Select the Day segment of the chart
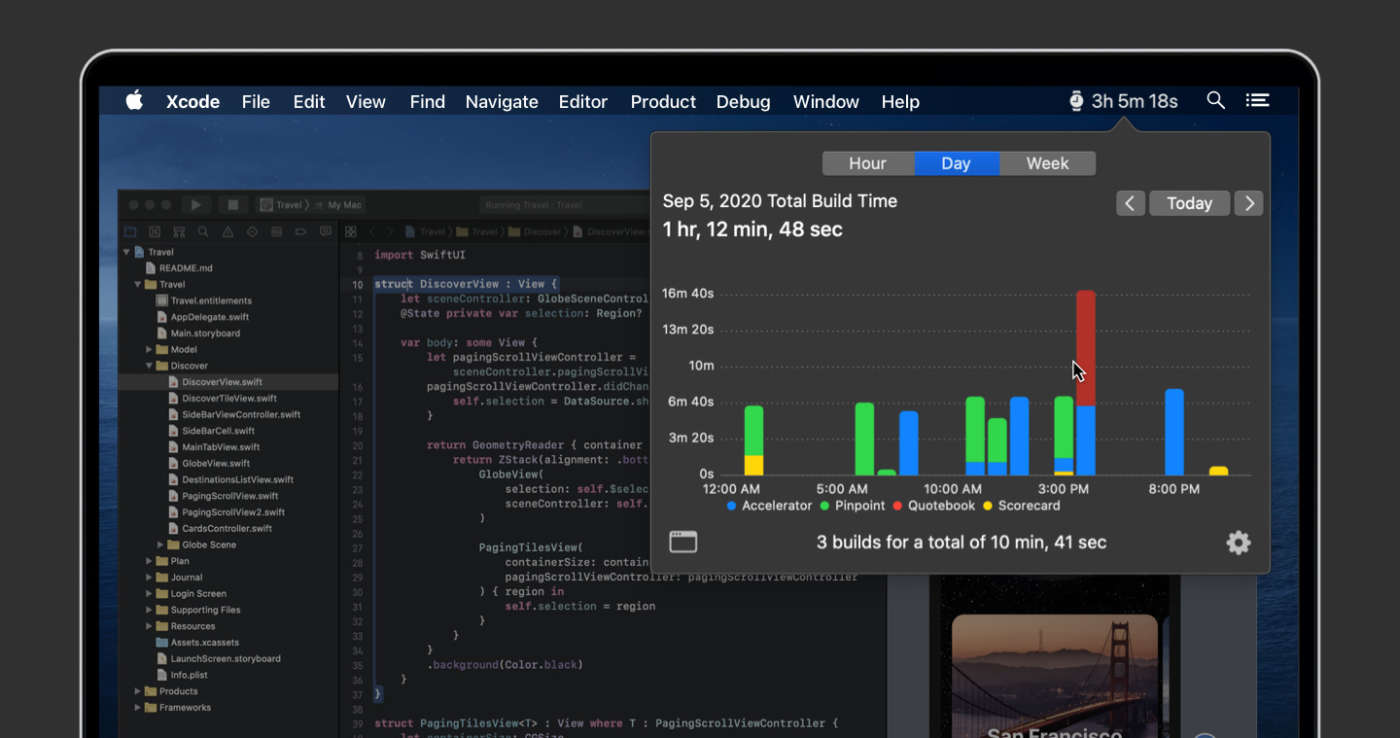This screenshot has height=738, width=1400. click(956, 164)
